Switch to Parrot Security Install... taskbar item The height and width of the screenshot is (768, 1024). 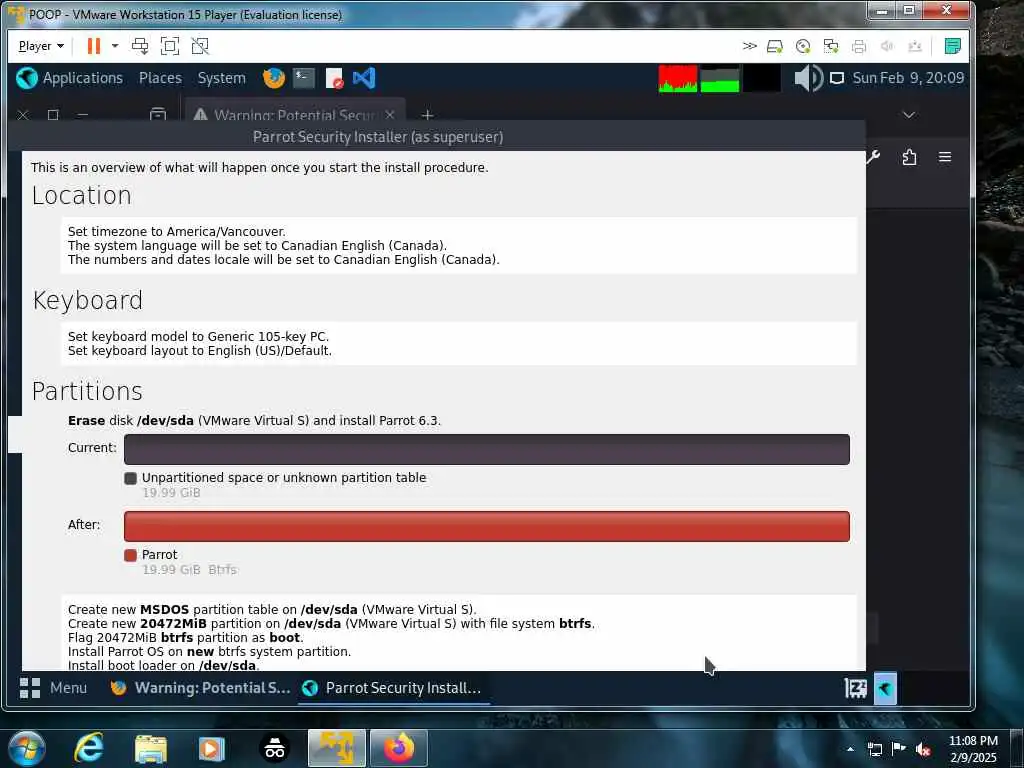tap(394, 688)
